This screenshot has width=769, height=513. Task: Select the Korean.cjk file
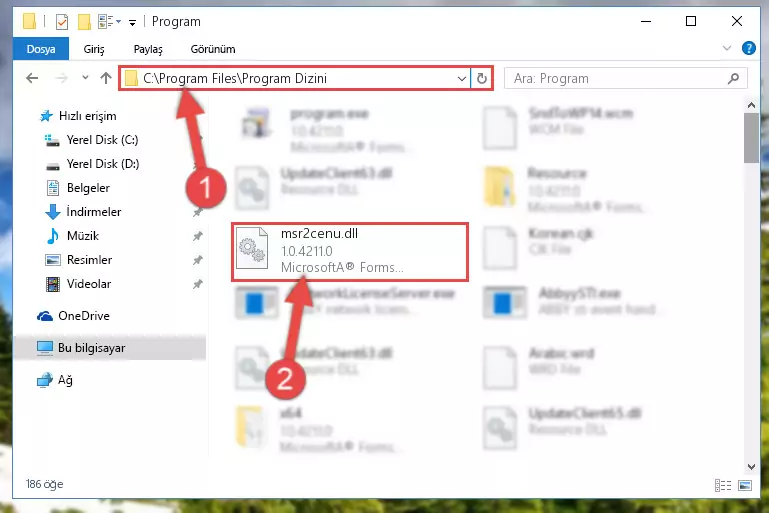coord(539,247)
